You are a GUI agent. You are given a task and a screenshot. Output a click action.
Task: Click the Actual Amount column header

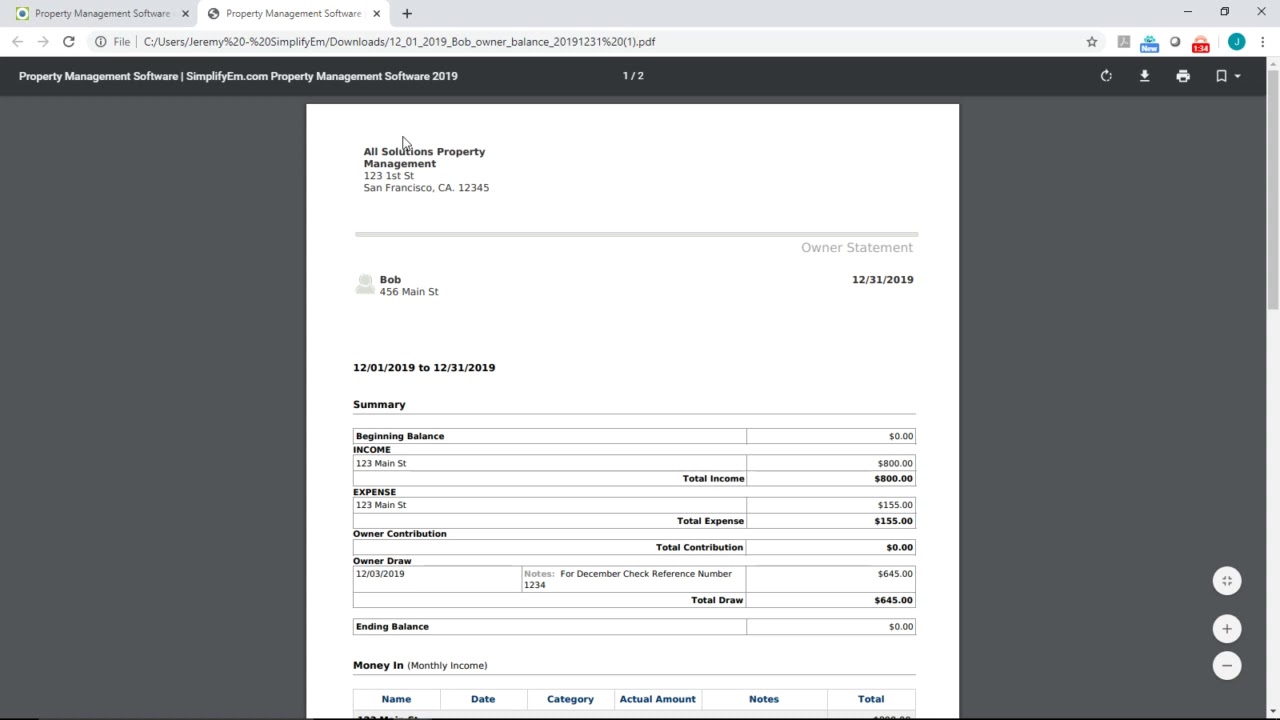tap(657, 699)
